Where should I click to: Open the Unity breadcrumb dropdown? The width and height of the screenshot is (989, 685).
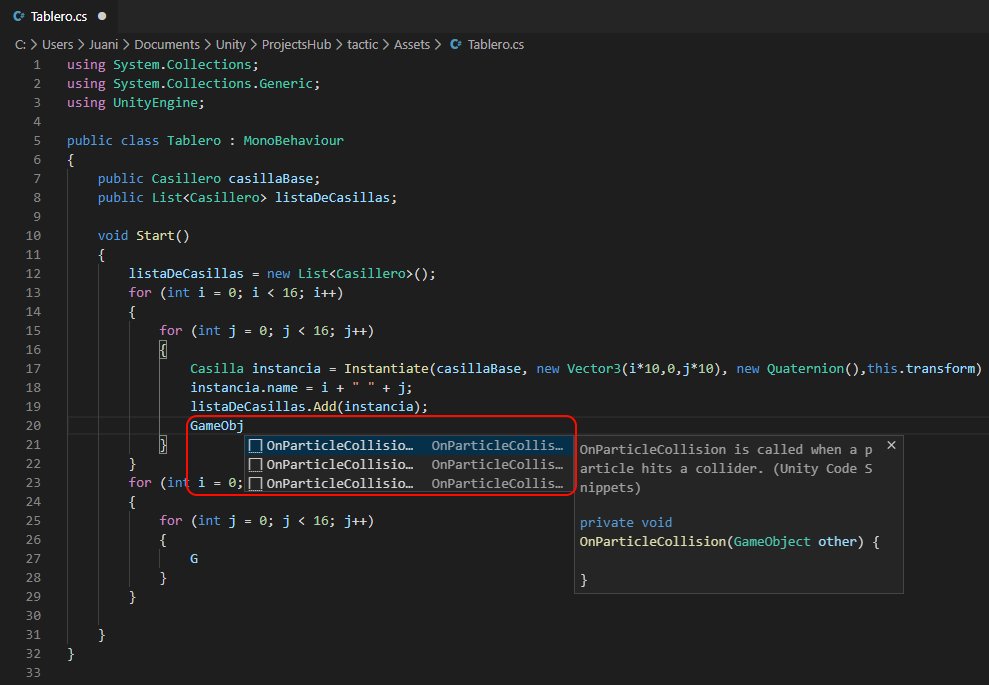[x=230, y=44]
